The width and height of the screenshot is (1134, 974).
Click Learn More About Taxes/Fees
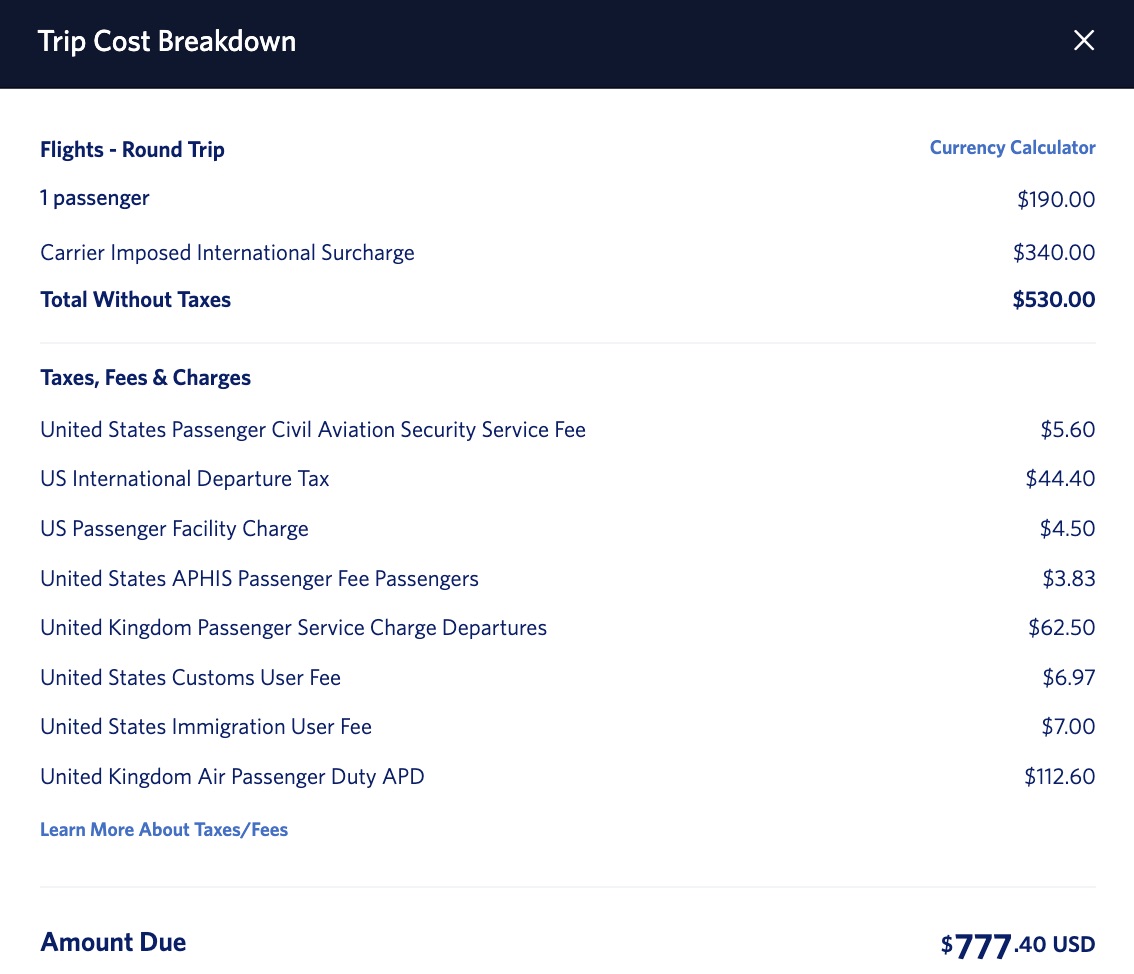pos(164,829)
